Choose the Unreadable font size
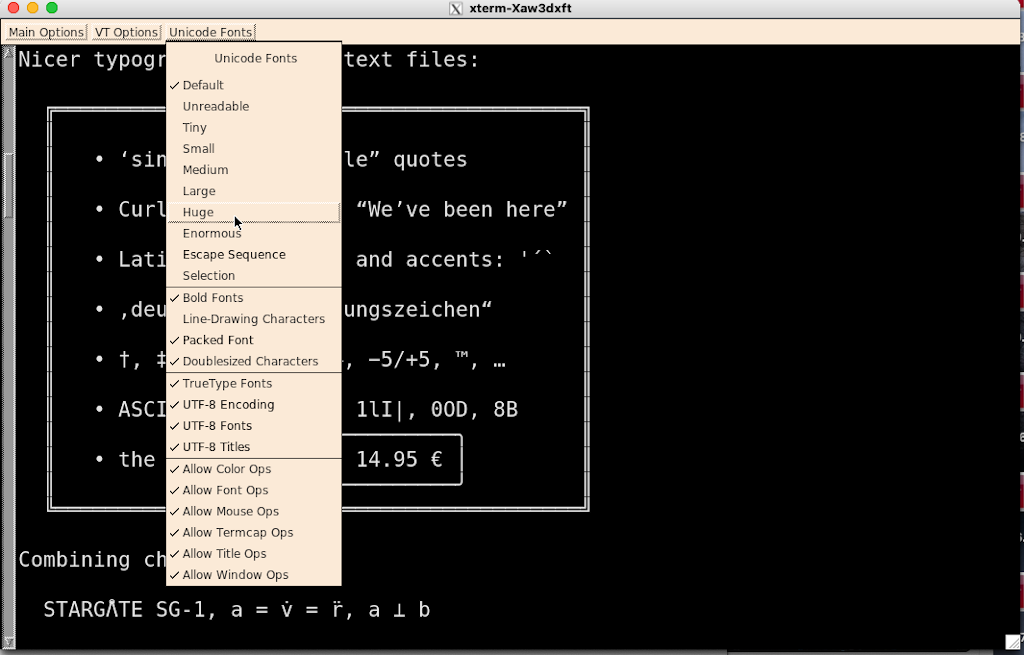Viewport: 1024px width, 655px height. (x=216, y=106)
